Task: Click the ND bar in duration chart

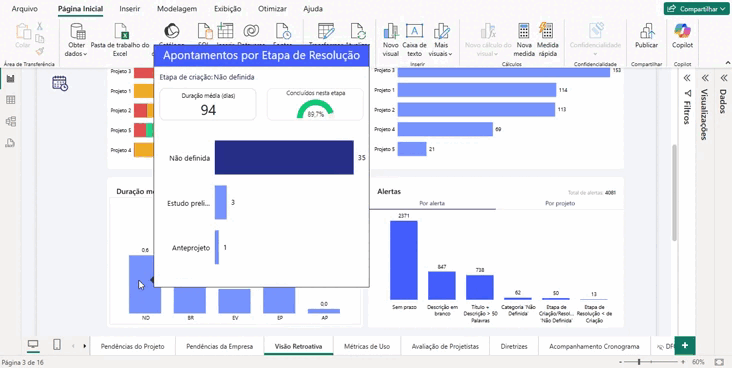Action: point(145,284)
